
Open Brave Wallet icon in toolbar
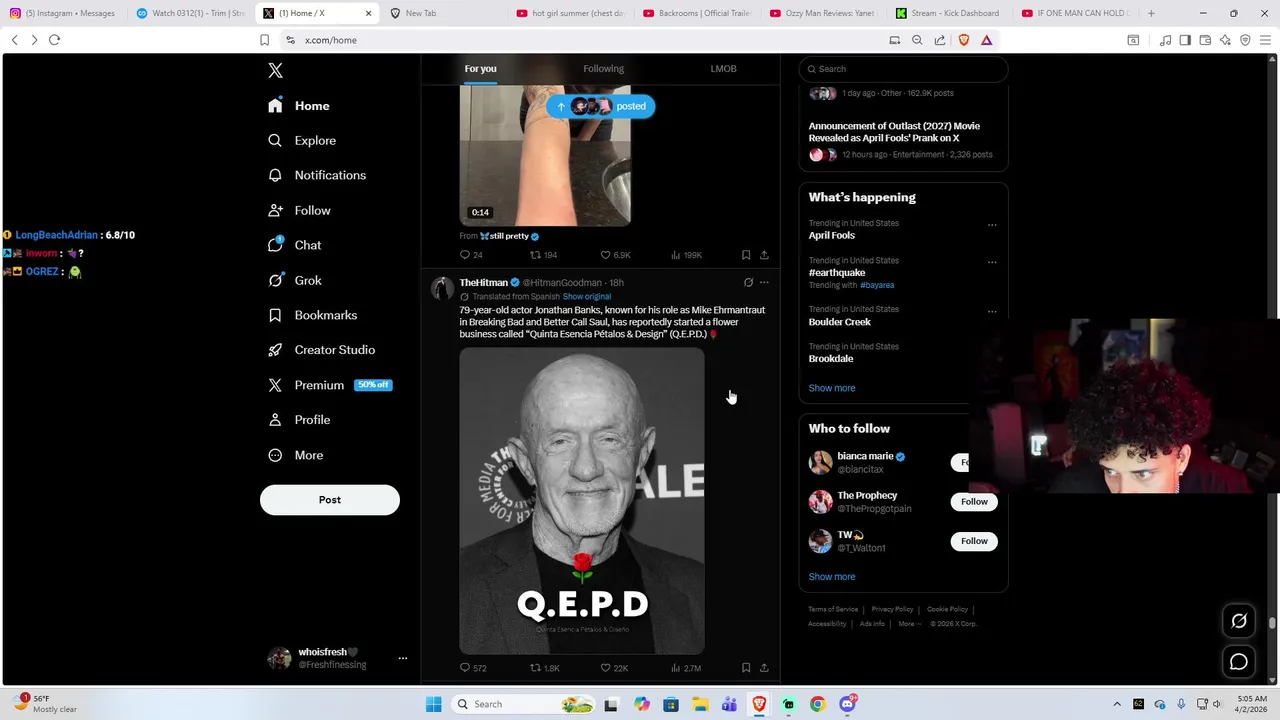[1205, 40]
